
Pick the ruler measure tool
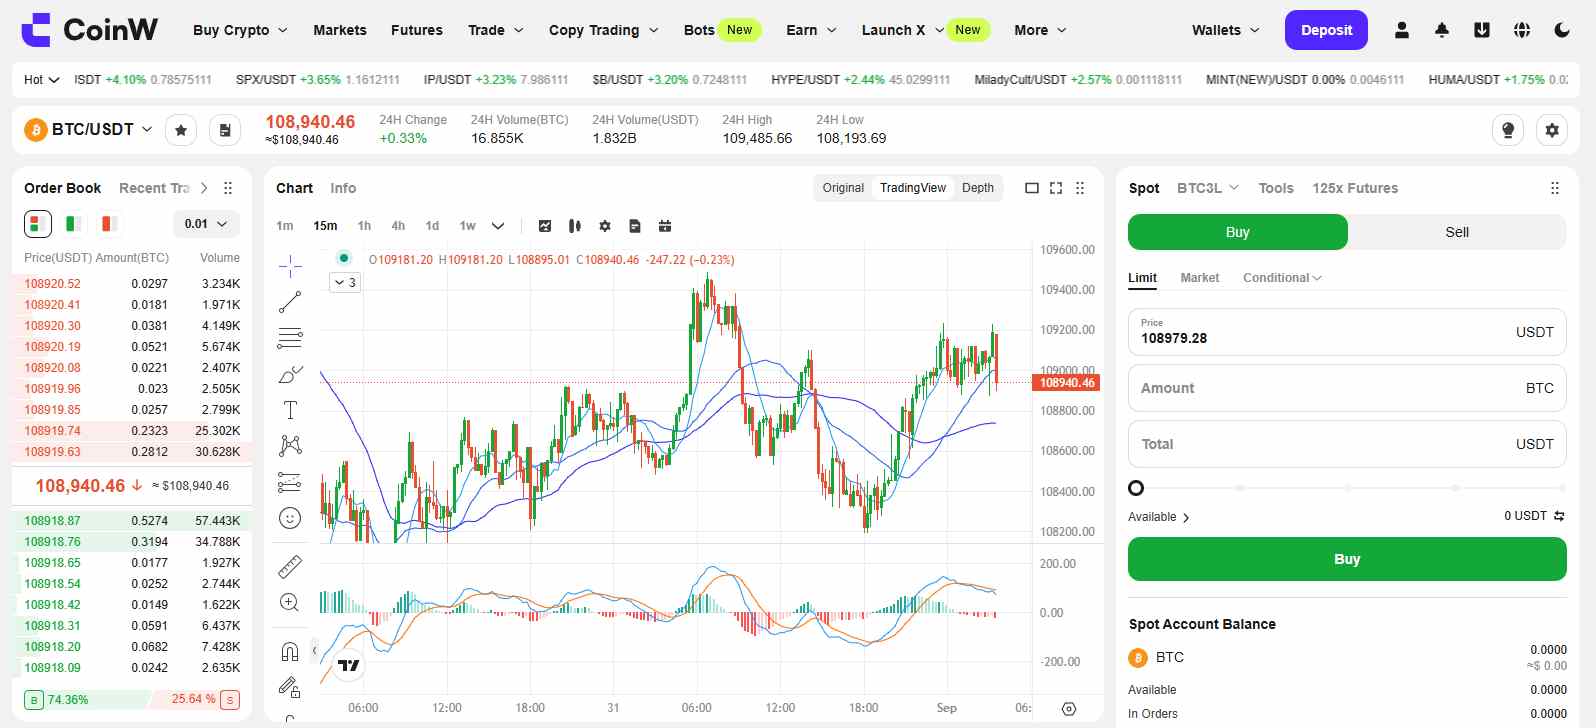[x=290, y=567]
